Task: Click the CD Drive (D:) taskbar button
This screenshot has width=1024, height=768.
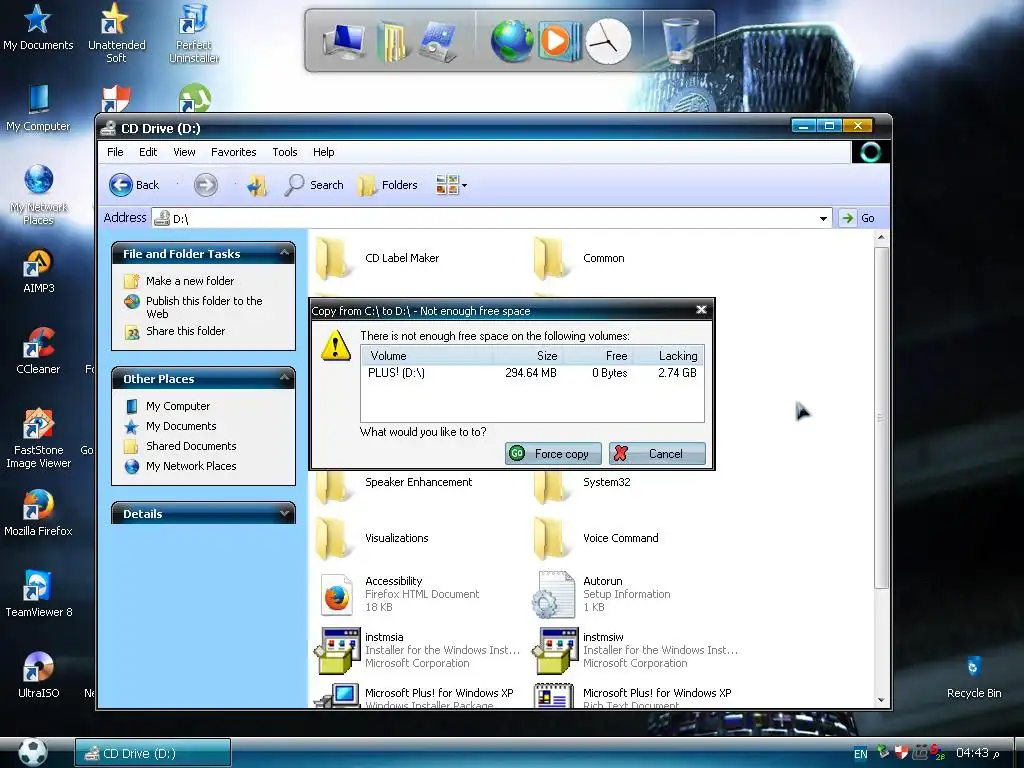Action: (x=153, y=753)
